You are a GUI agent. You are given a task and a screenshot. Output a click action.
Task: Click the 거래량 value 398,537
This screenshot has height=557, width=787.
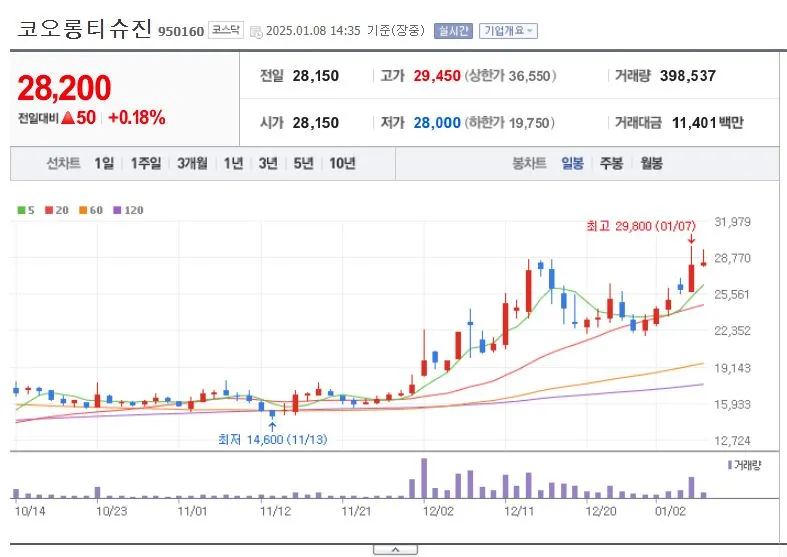[x=688, y=76]
